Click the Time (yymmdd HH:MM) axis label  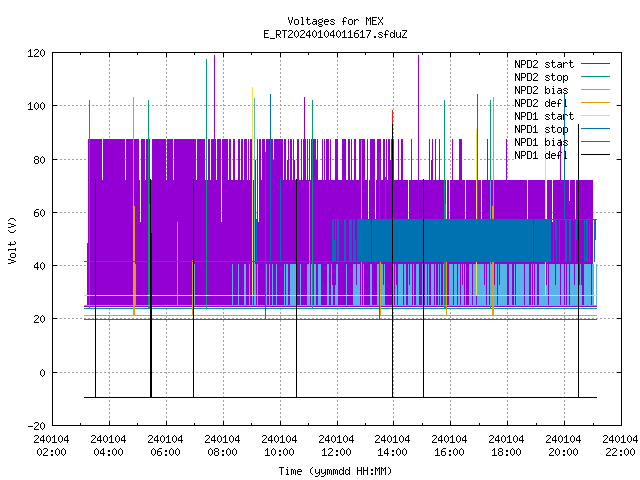point(335,471)
